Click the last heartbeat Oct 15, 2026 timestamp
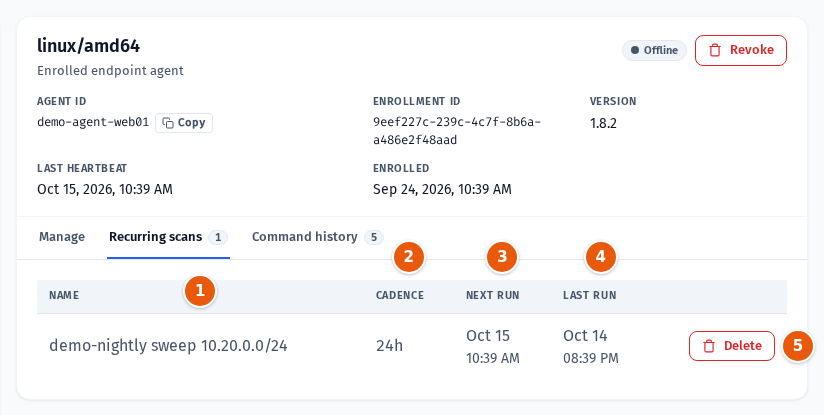Screen dimensions: 824x415 pyautogui.click(x=105, y=189)
